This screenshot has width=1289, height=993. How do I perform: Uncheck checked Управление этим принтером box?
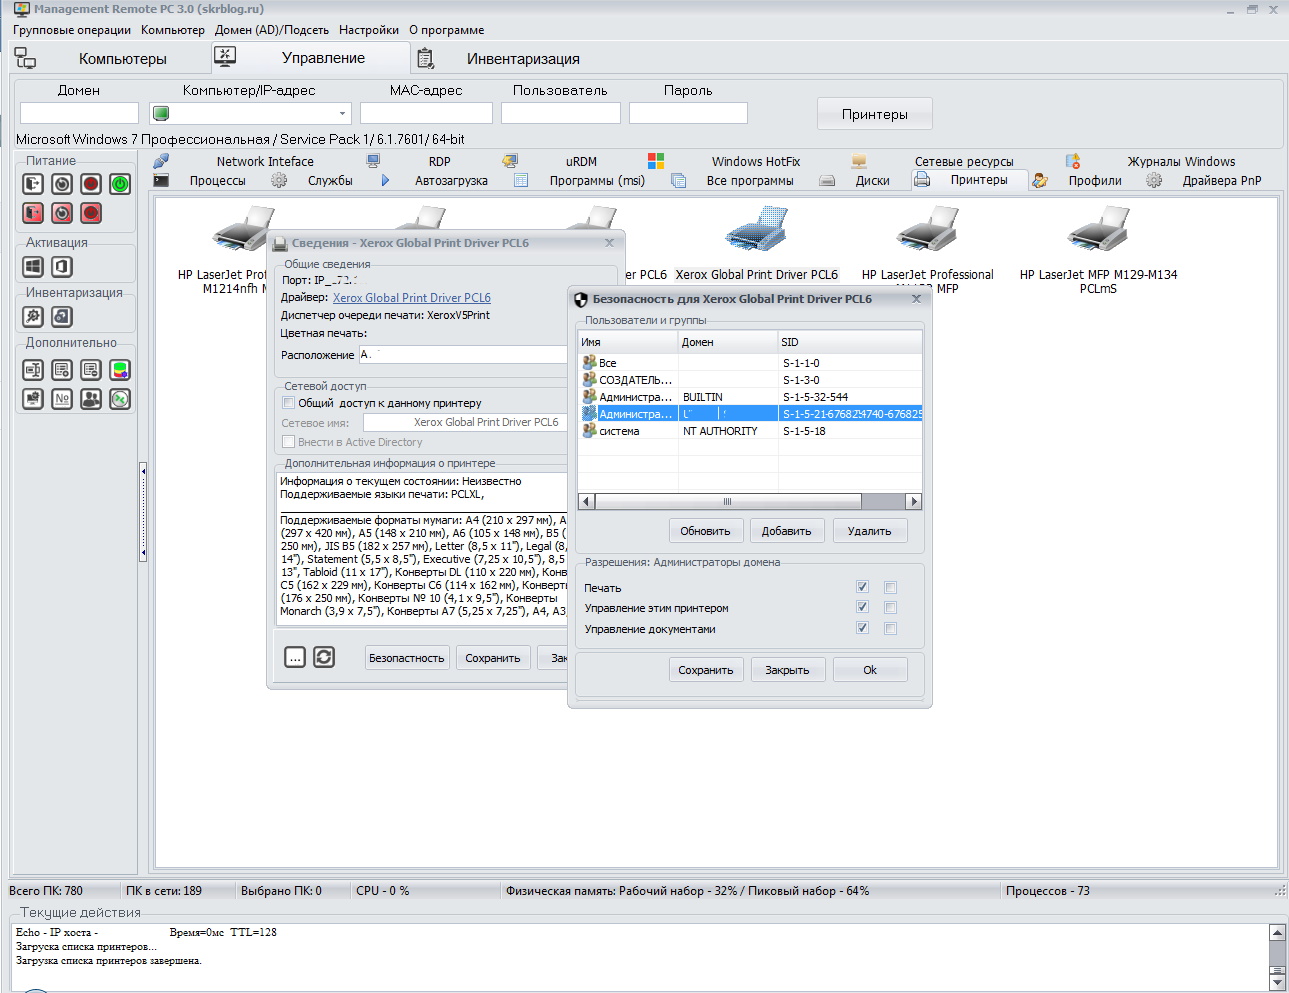pyautogui.click(x=862, y=607)
